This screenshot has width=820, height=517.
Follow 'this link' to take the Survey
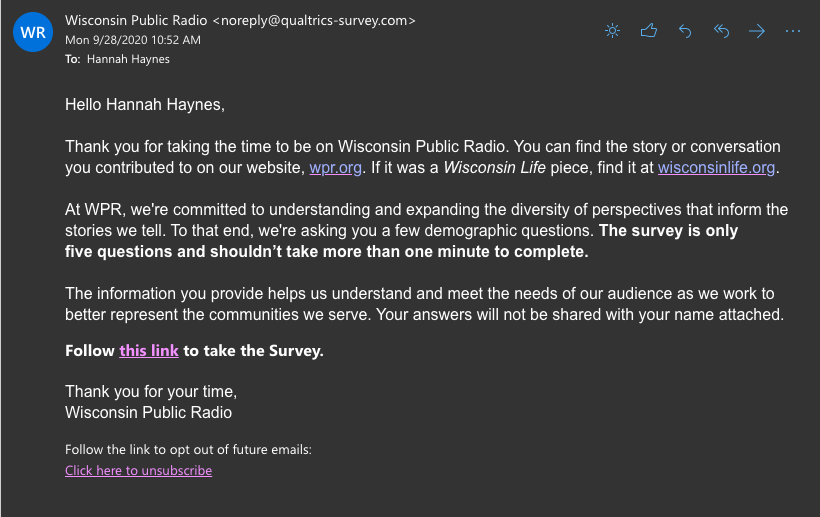point(148,351)
